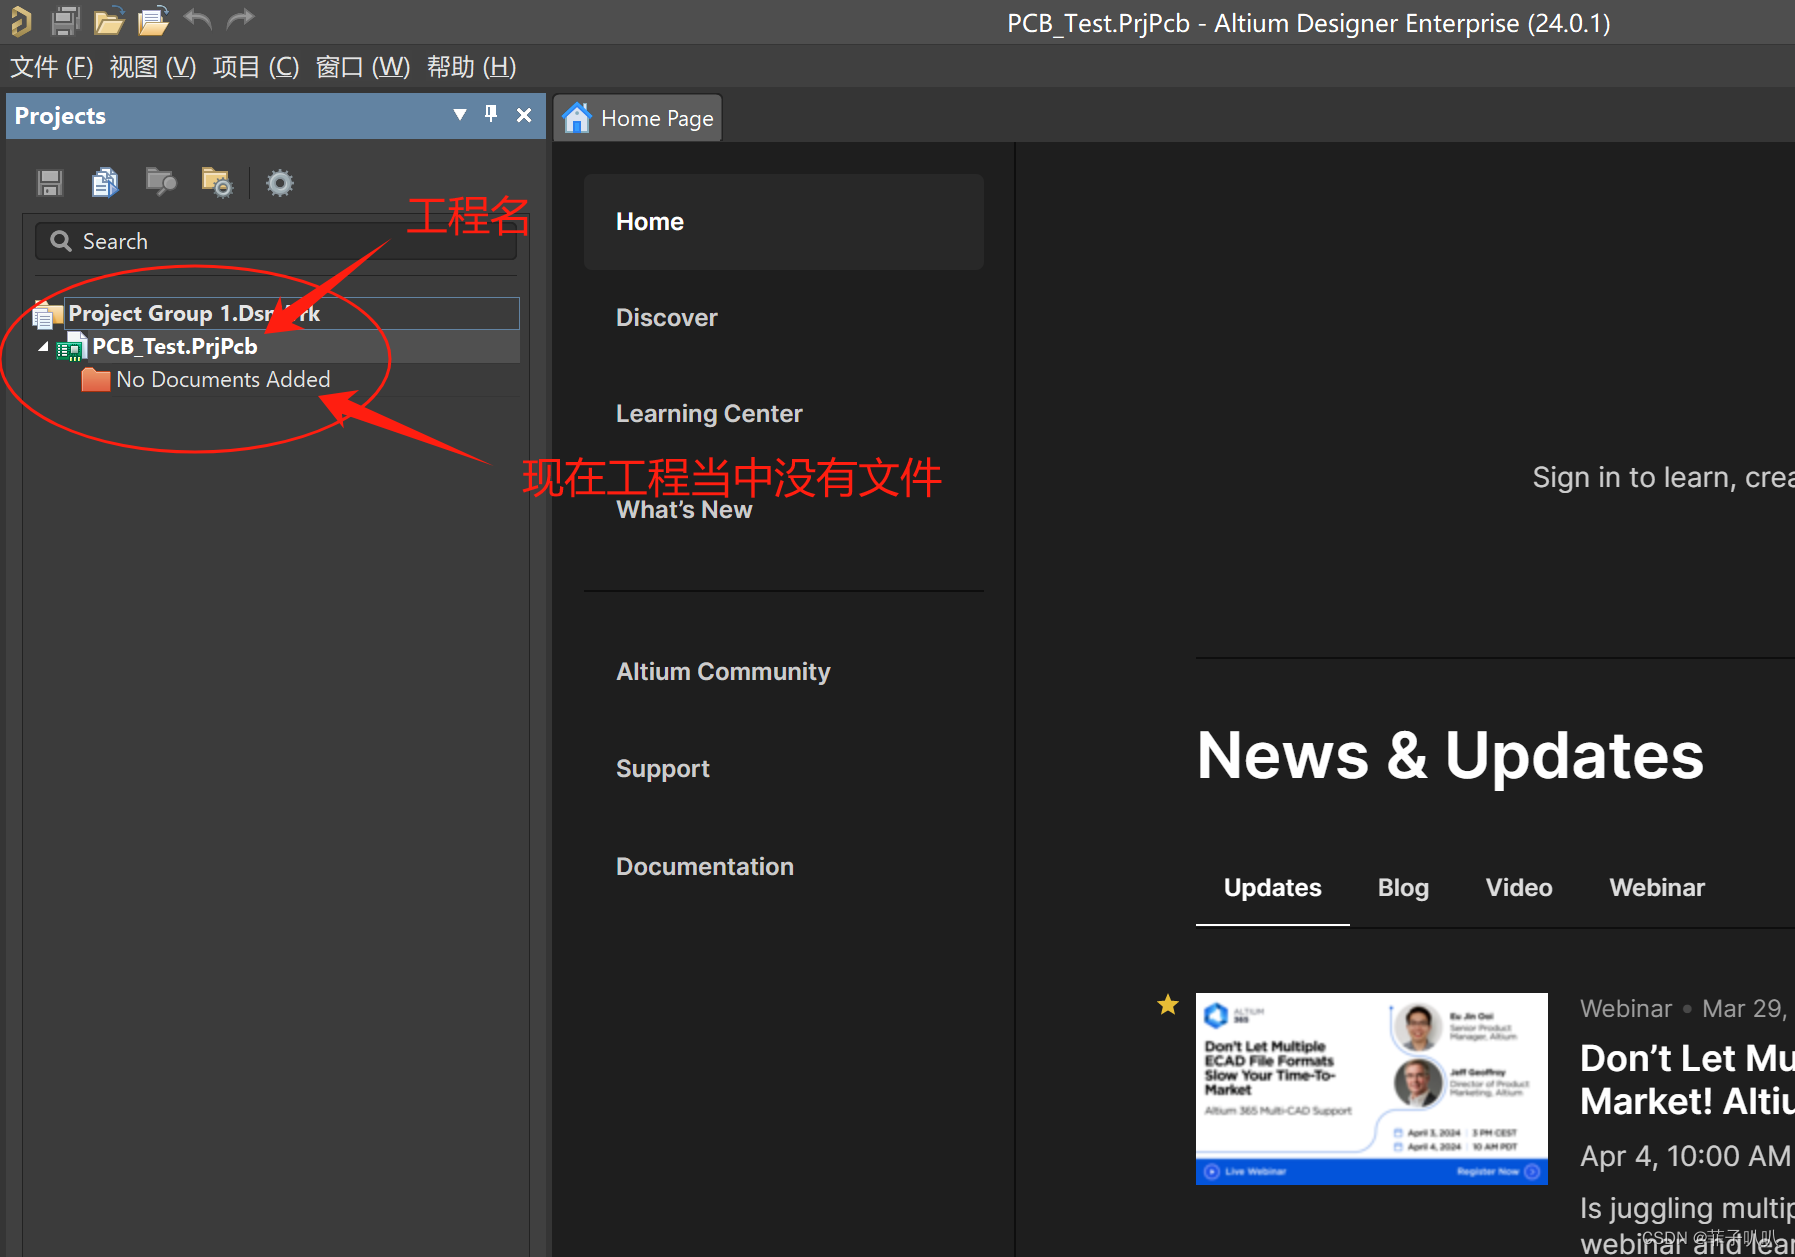
Task: Select the Updates news tab
Action: [1273, 888]
